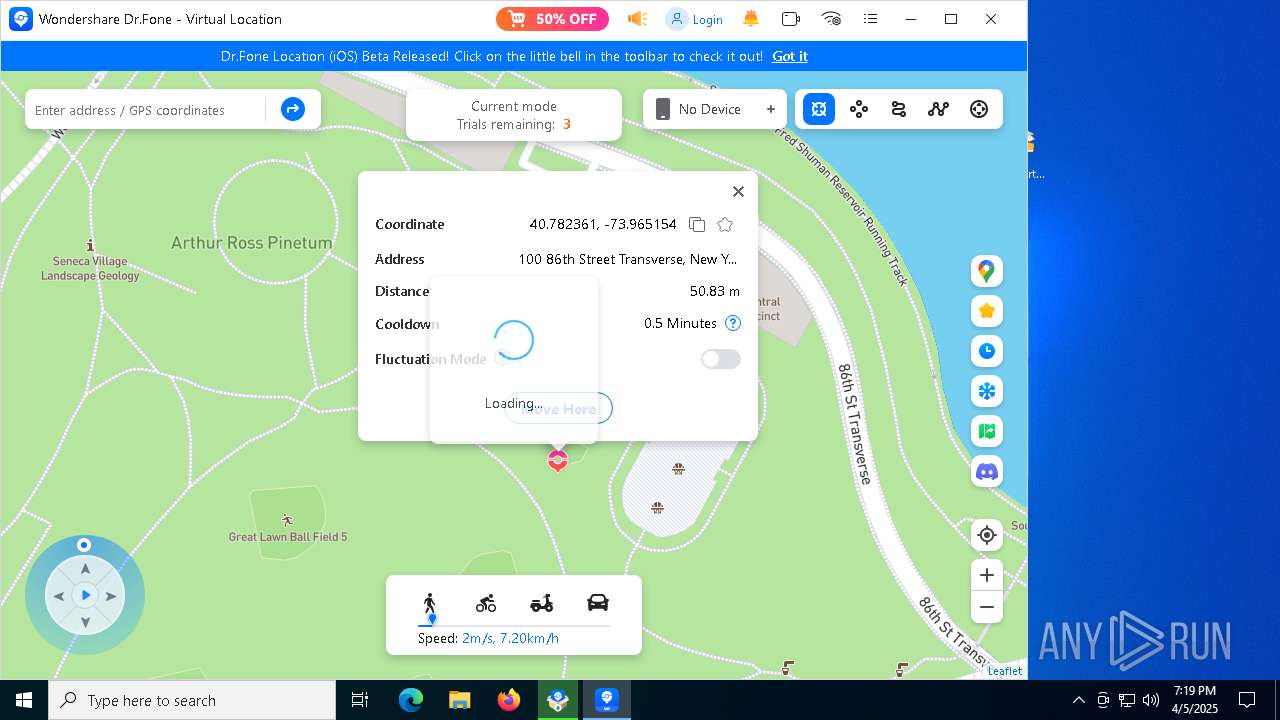Click the snowflake cooldown icon on sidebar

coord(987,391)
